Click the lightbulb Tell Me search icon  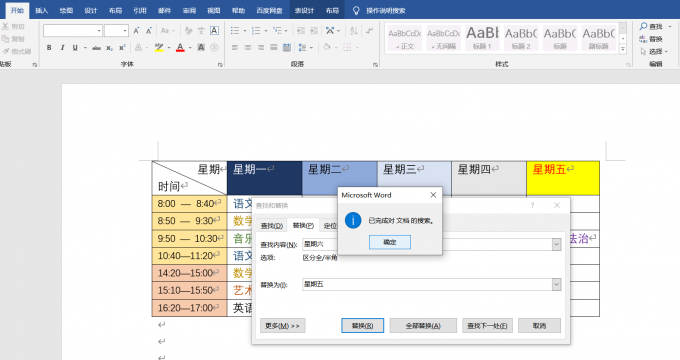(x=356, y=10)
